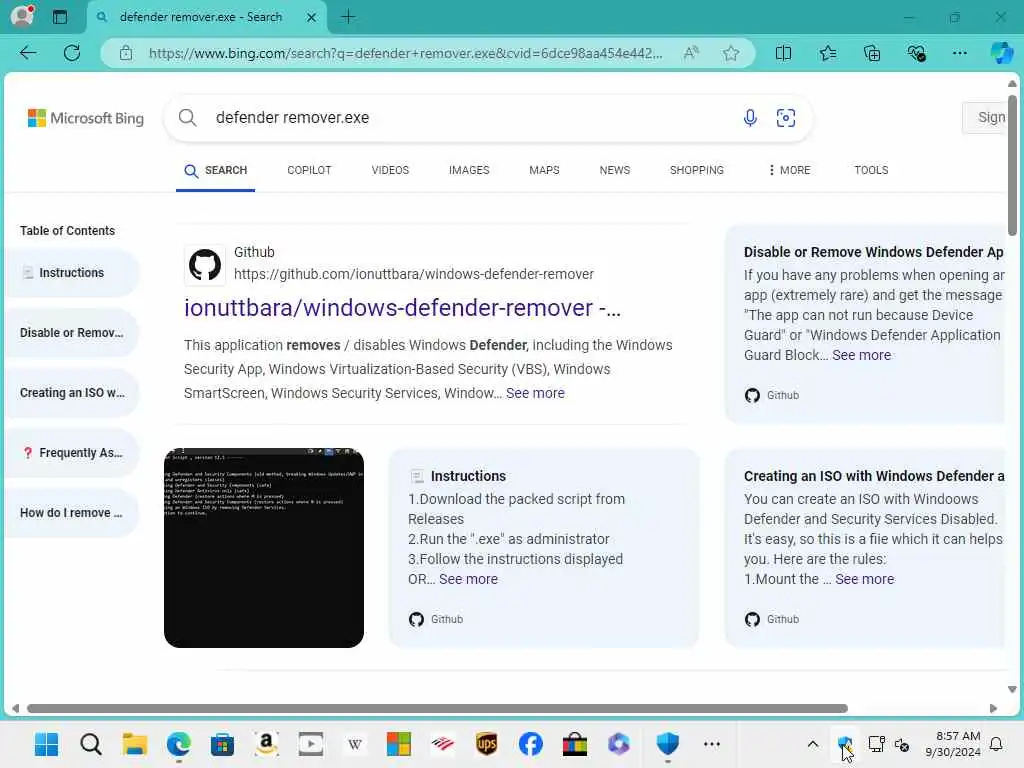Click the Sign in button
The image size is (1024, 768).
[986, 118]
